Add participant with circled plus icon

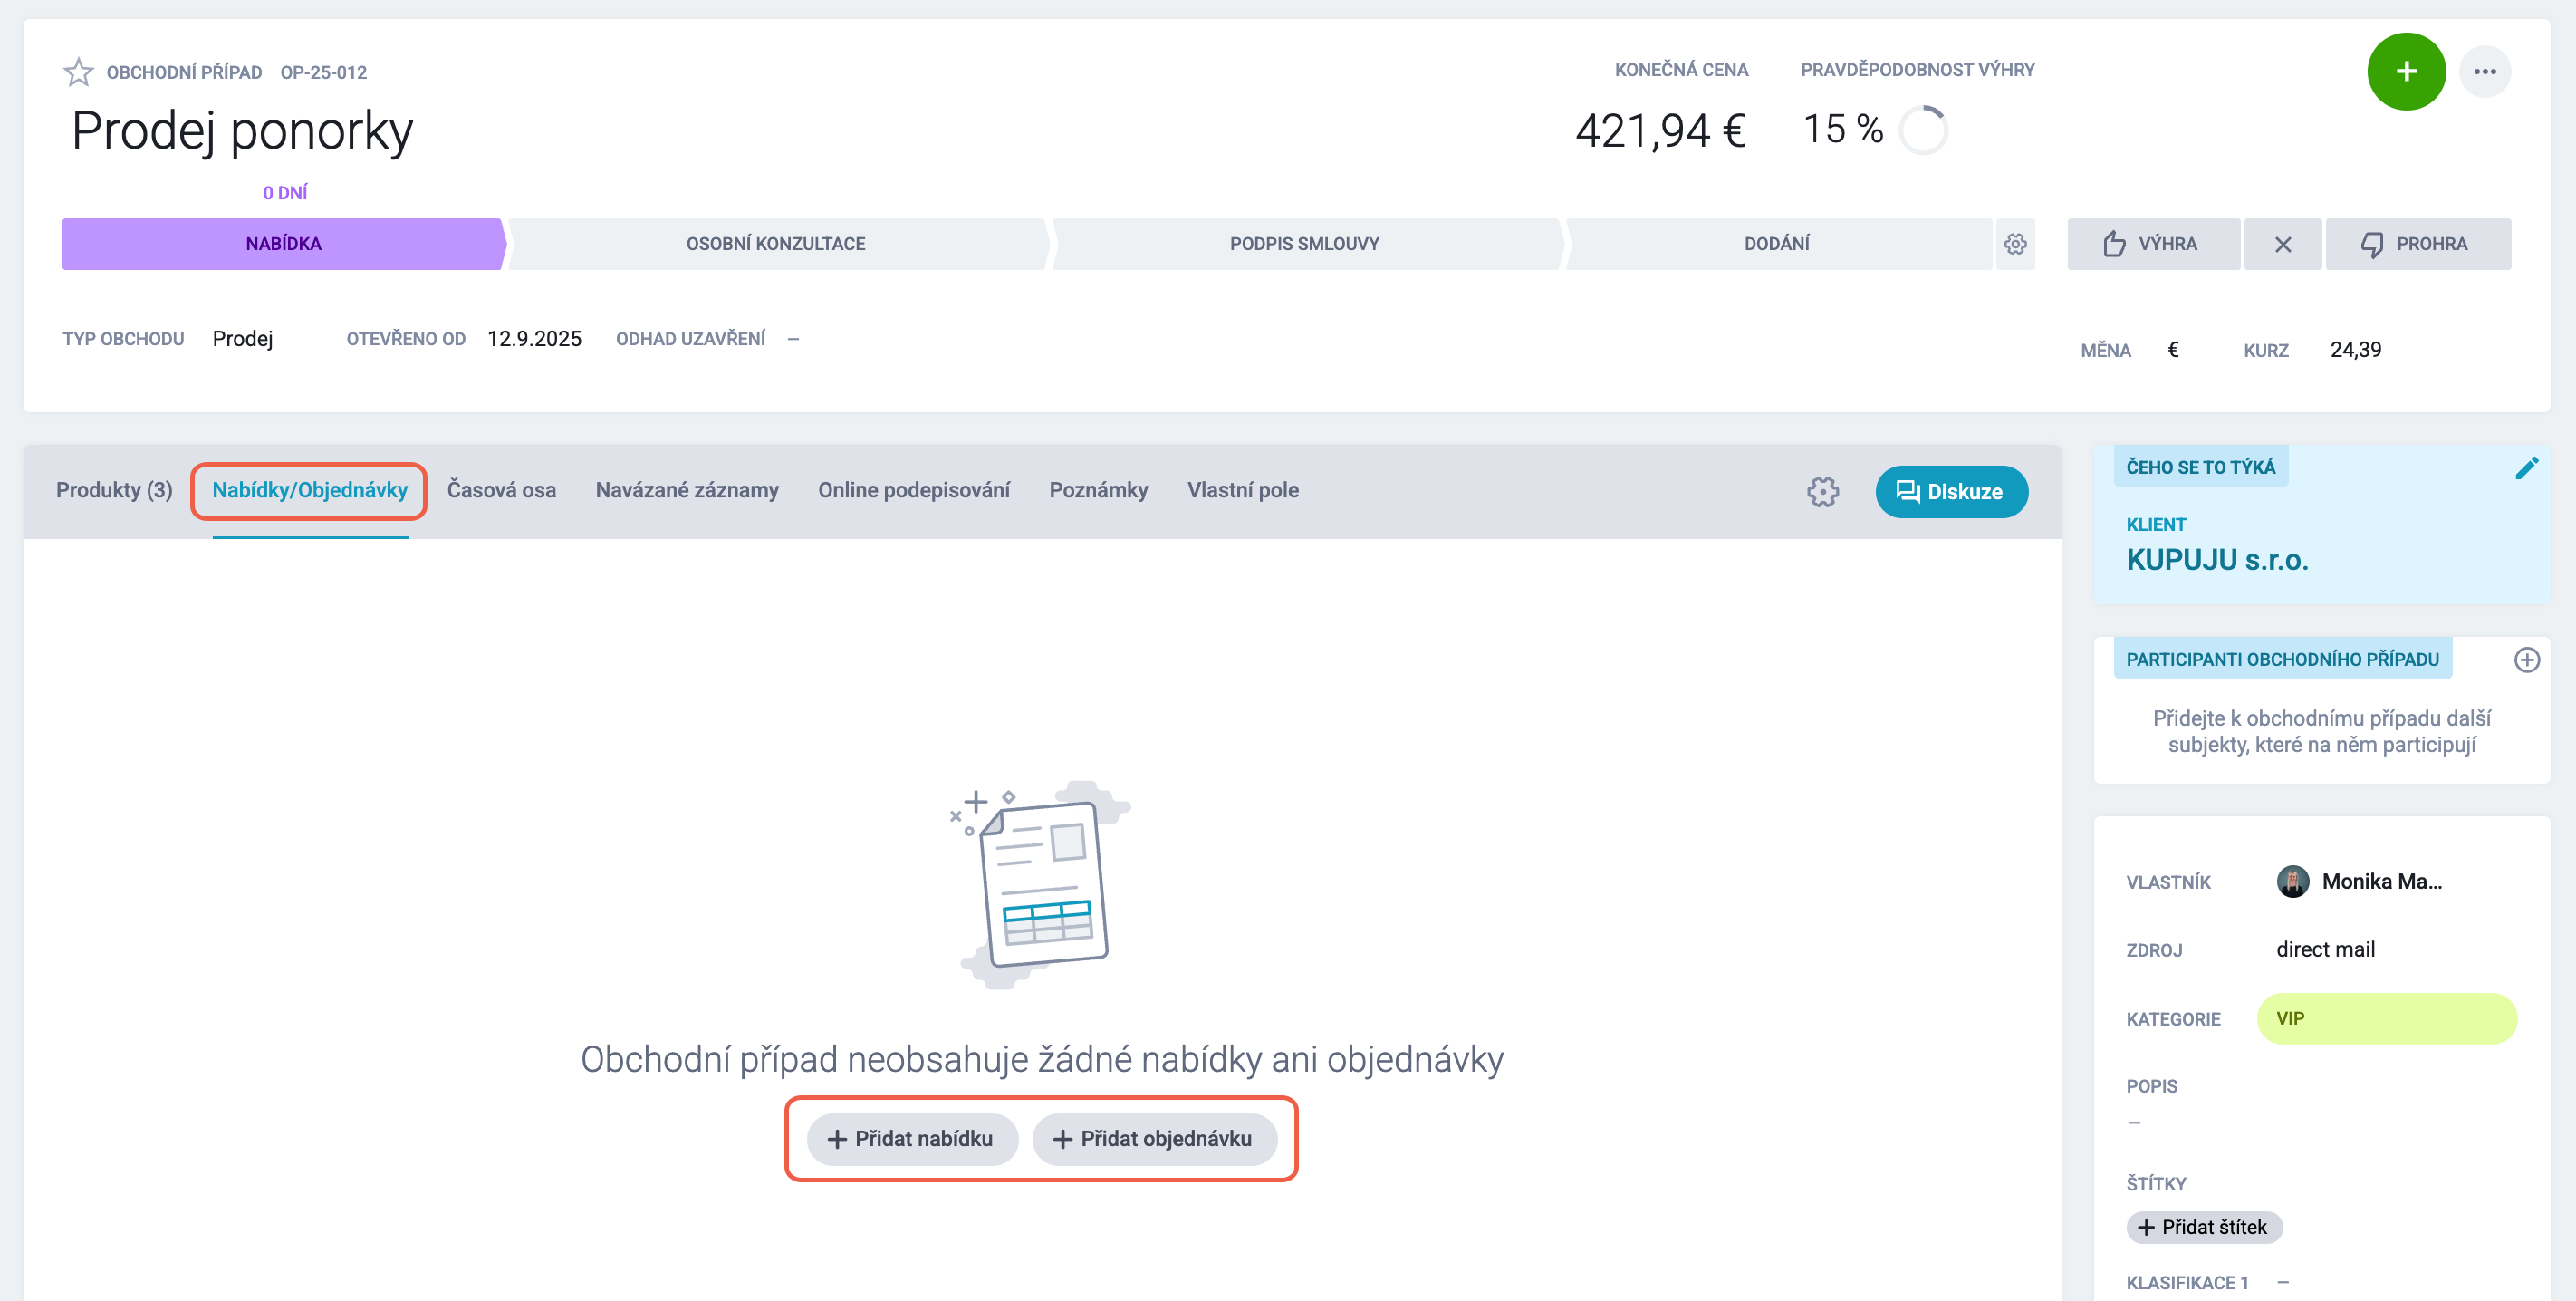point(2526,660)
